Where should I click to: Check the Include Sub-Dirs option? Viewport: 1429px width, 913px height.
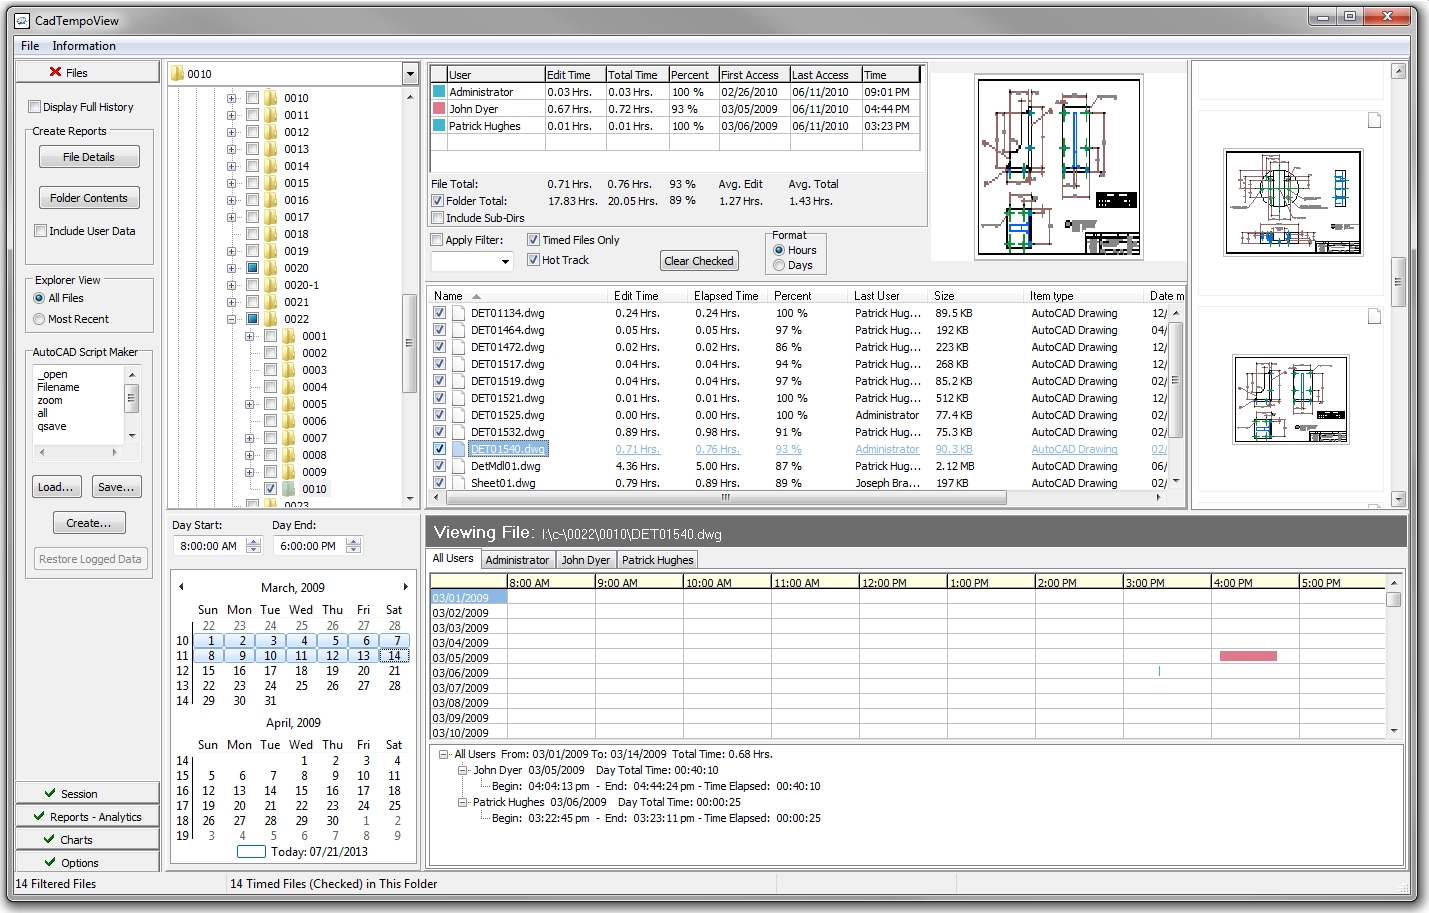(437, 217)
